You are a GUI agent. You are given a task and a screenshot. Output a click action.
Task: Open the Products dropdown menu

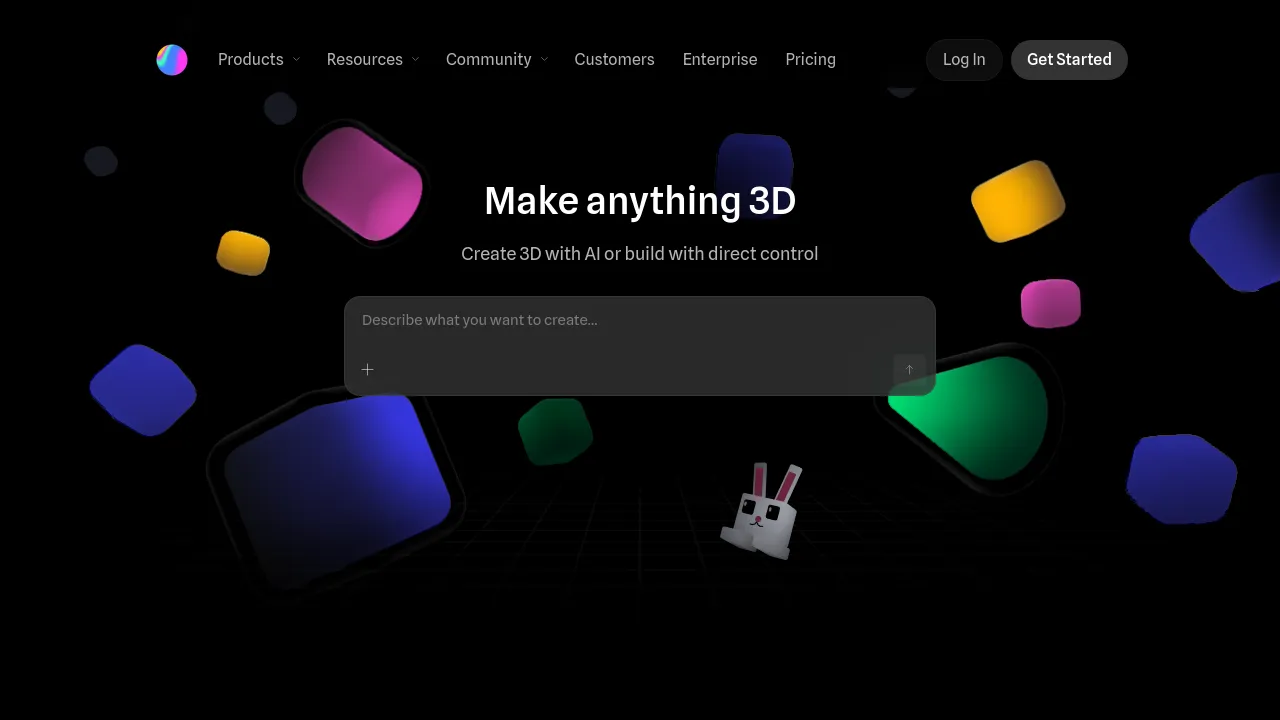click(259, 60)
